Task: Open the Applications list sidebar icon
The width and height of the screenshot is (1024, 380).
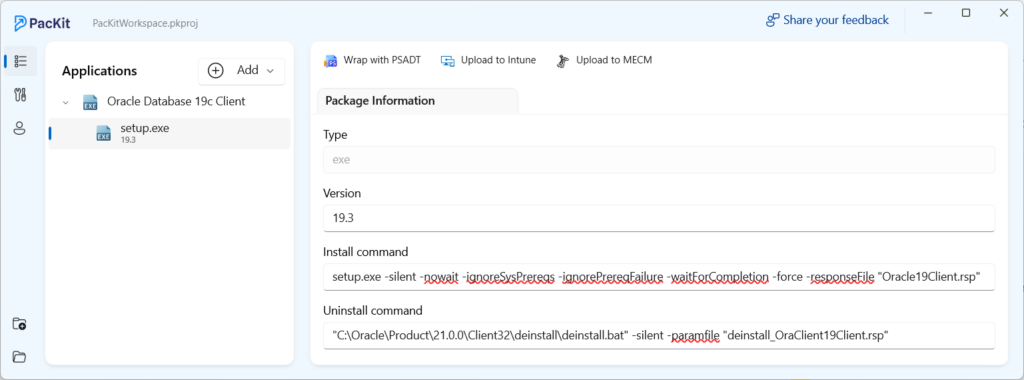Action: click(x=20, y=61)
